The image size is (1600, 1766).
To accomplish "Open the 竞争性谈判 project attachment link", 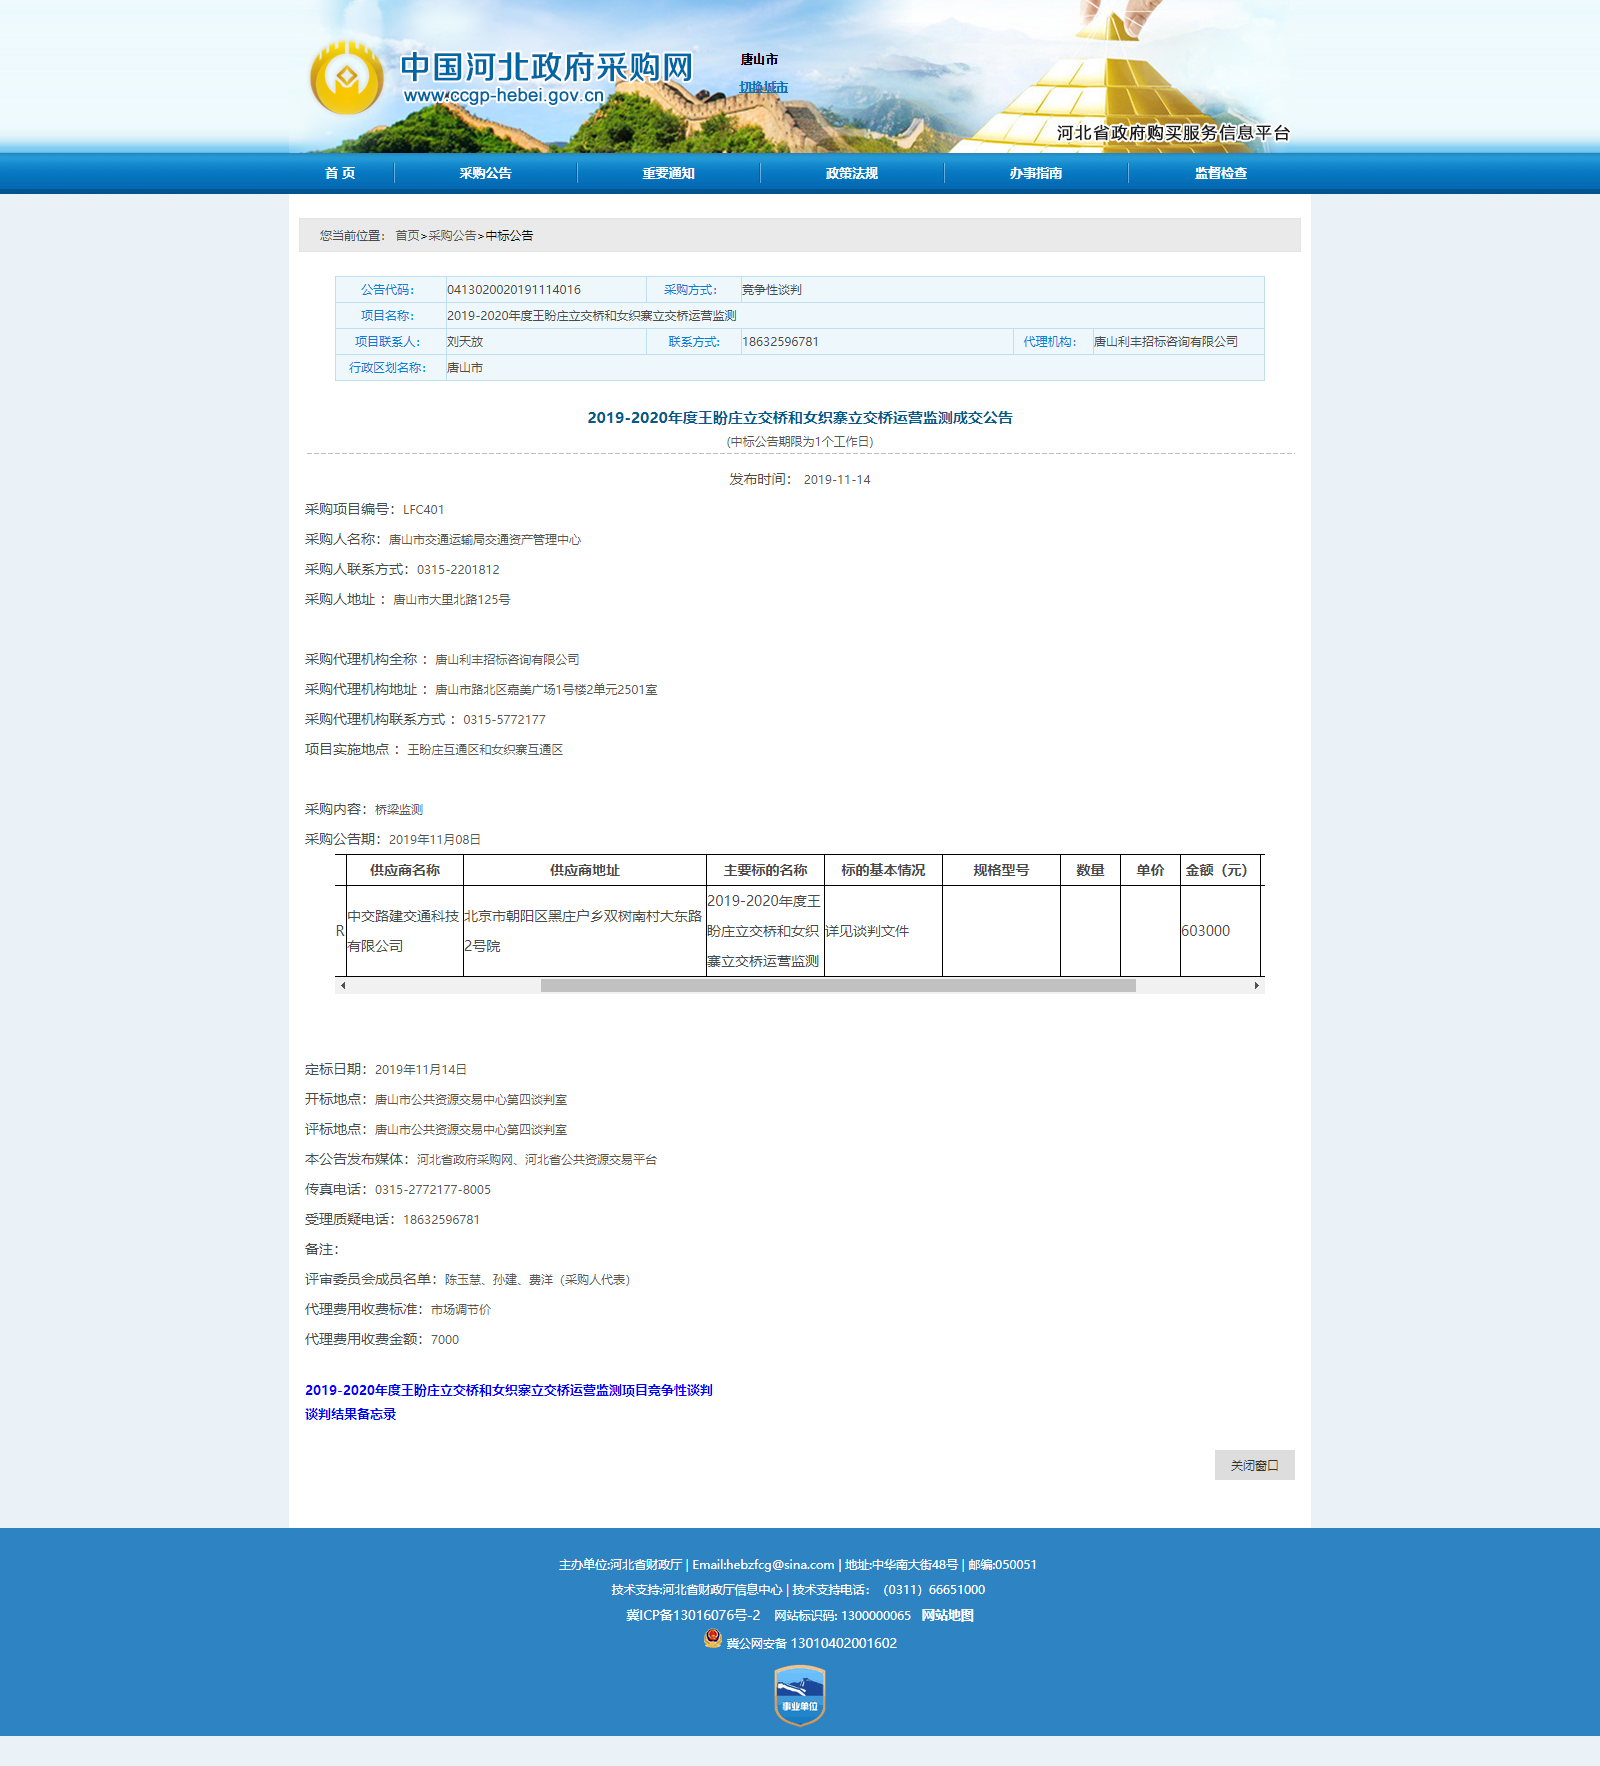I will (509, 1390).
